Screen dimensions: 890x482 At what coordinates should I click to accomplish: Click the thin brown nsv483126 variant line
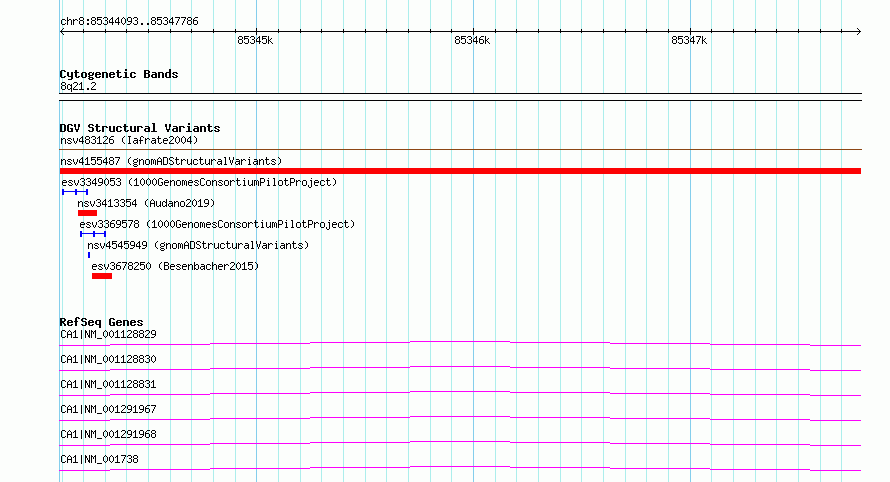pos(460,150)
